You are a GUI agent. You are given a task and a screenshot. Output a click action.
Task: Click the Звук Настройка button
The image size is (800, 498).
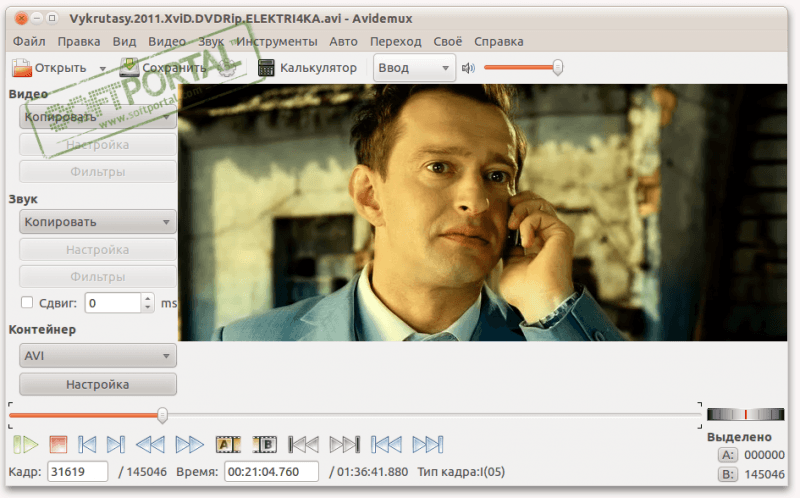[x=98, y=250]
